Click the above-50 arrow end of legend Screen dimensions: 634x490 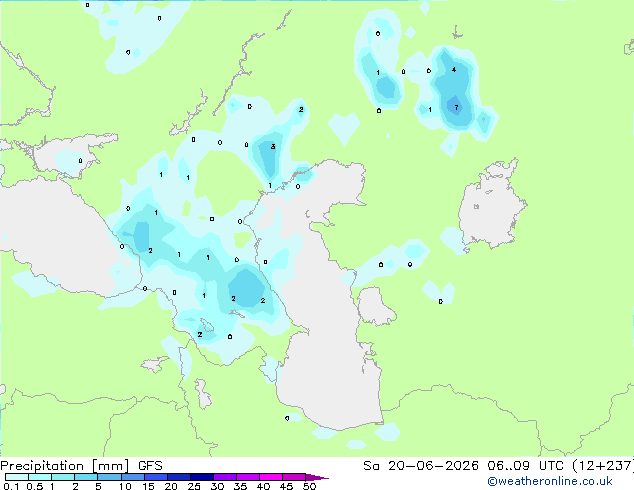tap(317, 477)
